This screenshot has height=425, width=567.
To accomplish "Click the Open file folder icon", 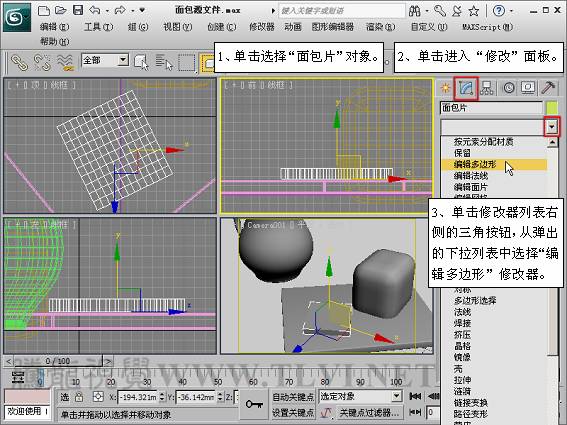I will [x=61, y=10].
